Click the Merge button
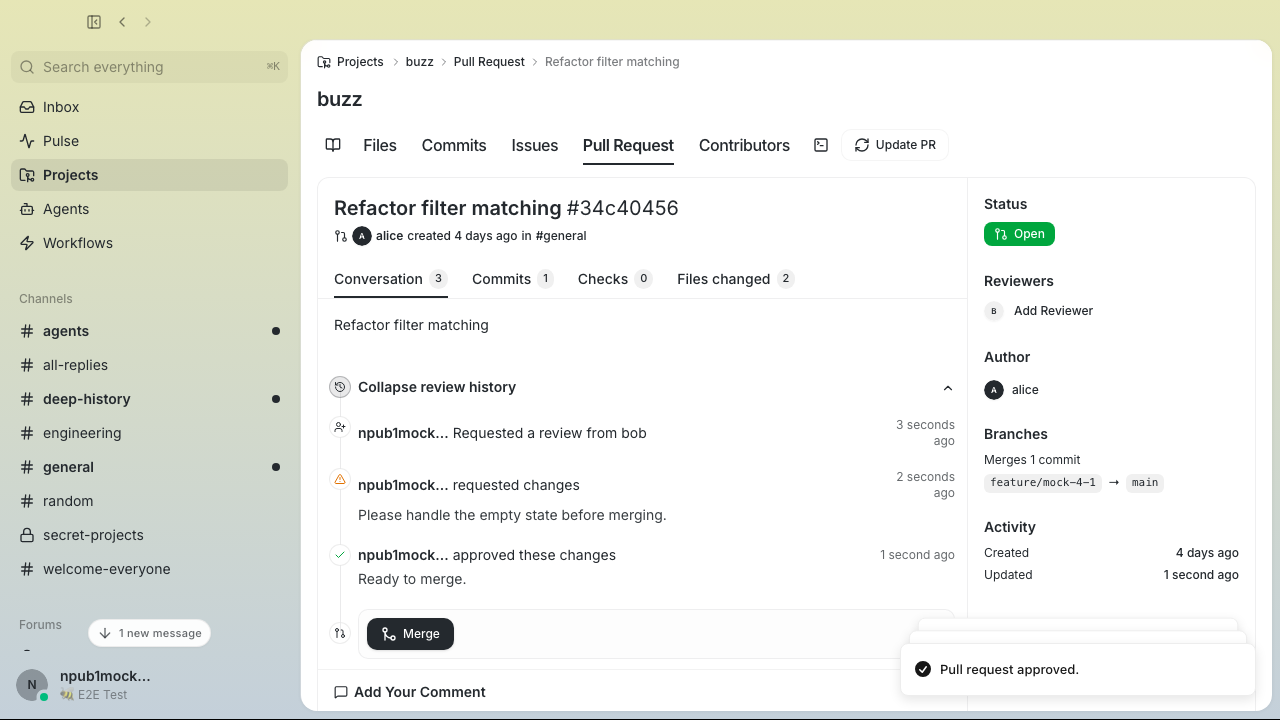Viewport: 1280px width, 720px height. [410, 634]
